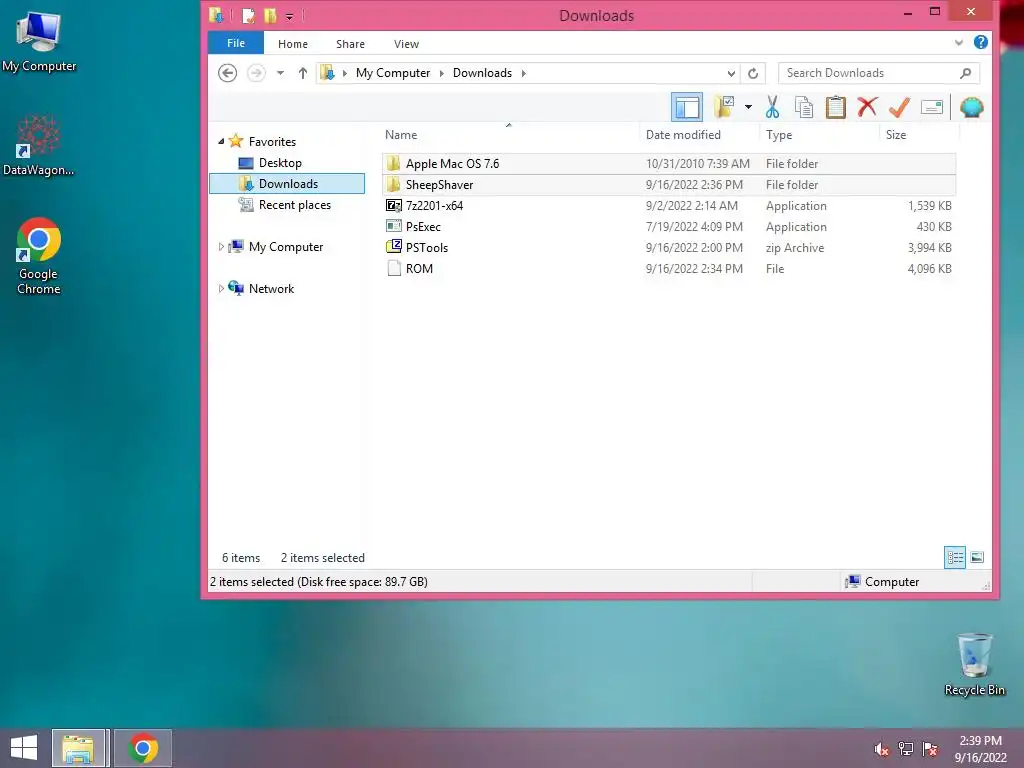Select DataWagon desktop shortcut
This screenshot has height=768, width=1024.
[x=39, y=146]
